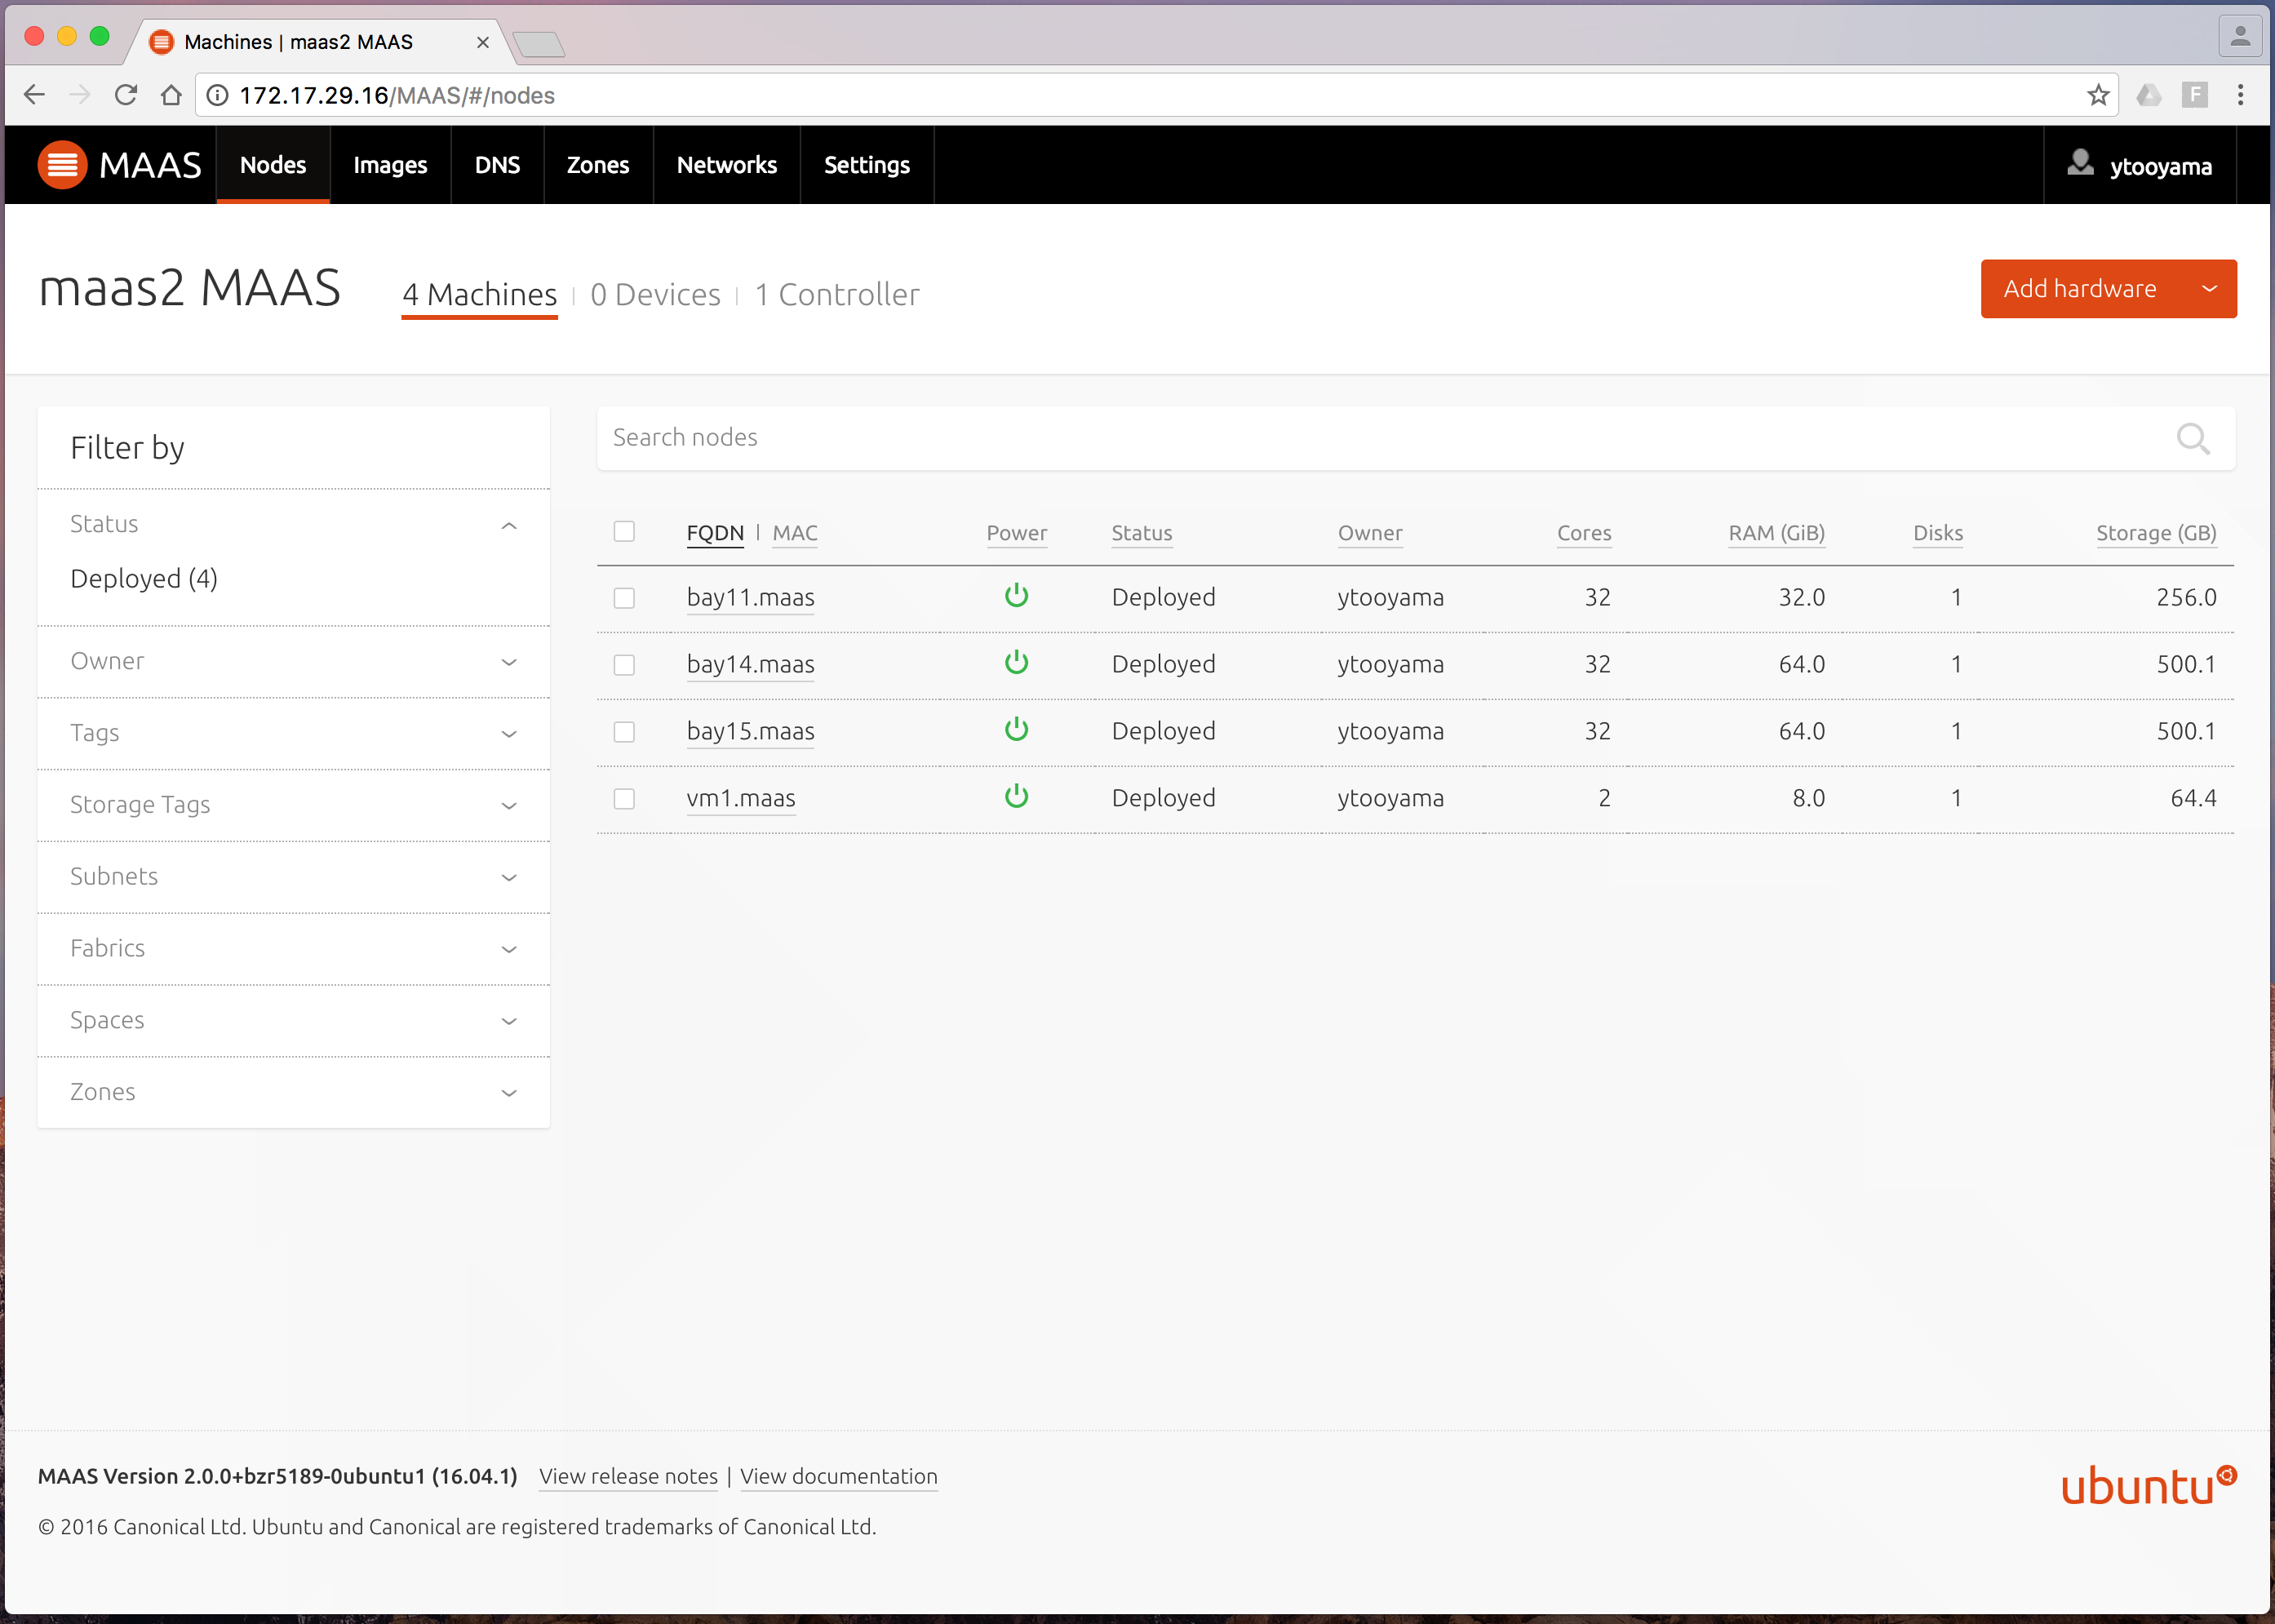Toggle the select-all nodes checkbox

624,531
